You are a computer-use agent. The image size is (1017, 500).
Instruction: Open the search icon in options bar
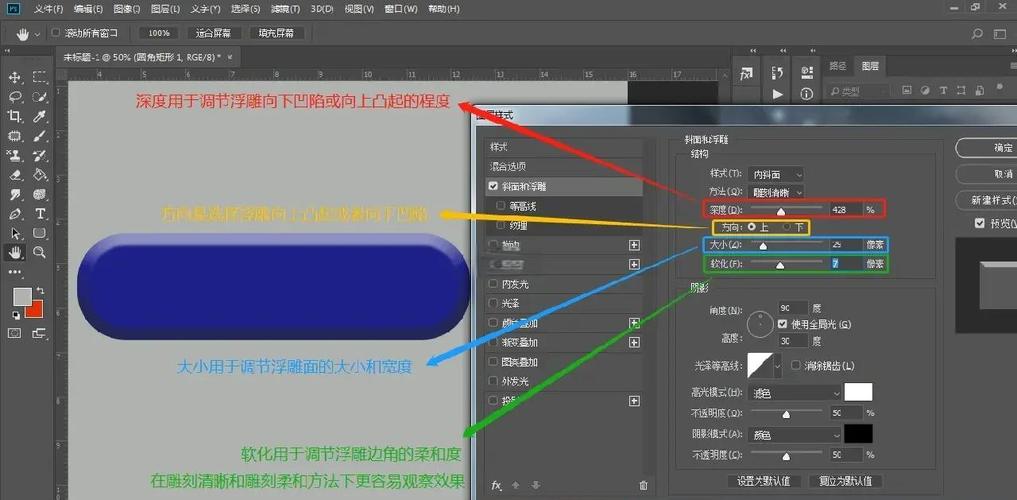pyautogui.click(x=977, y=34)
